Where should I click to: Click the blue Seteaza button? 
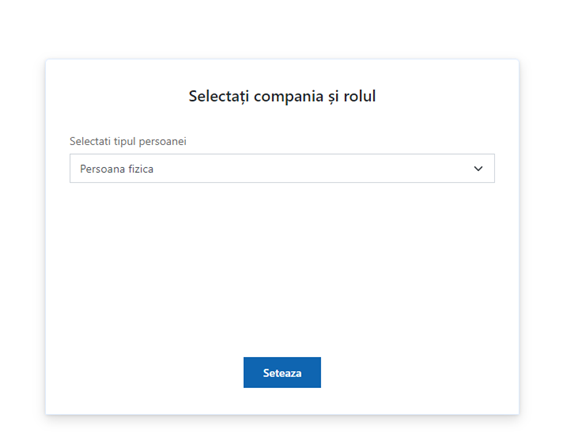282,373
